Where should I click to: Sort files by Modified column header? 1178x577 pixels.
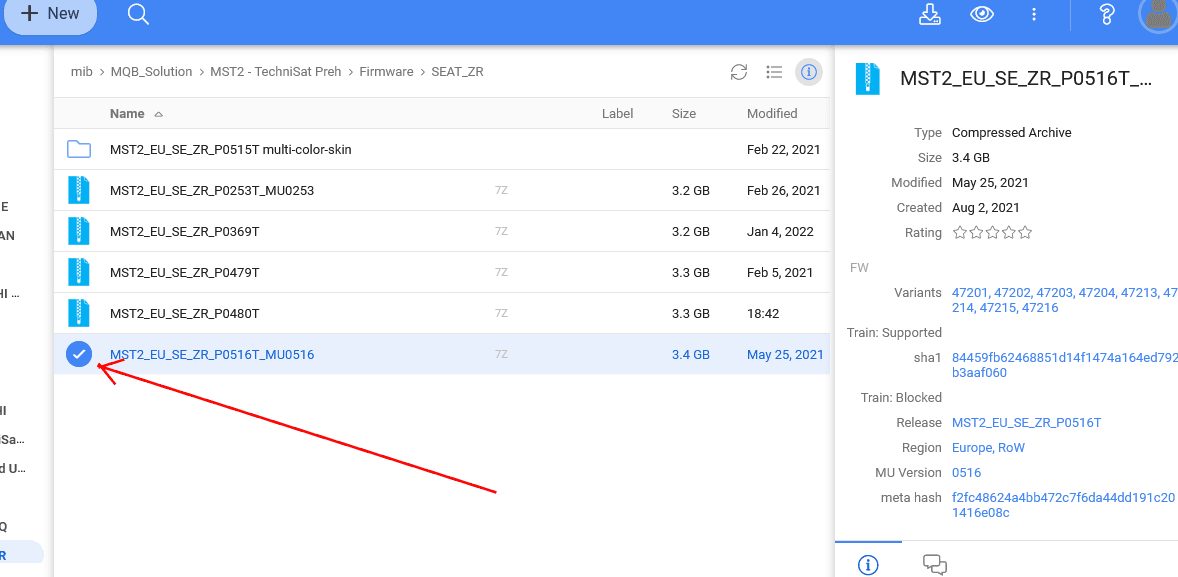771,114
